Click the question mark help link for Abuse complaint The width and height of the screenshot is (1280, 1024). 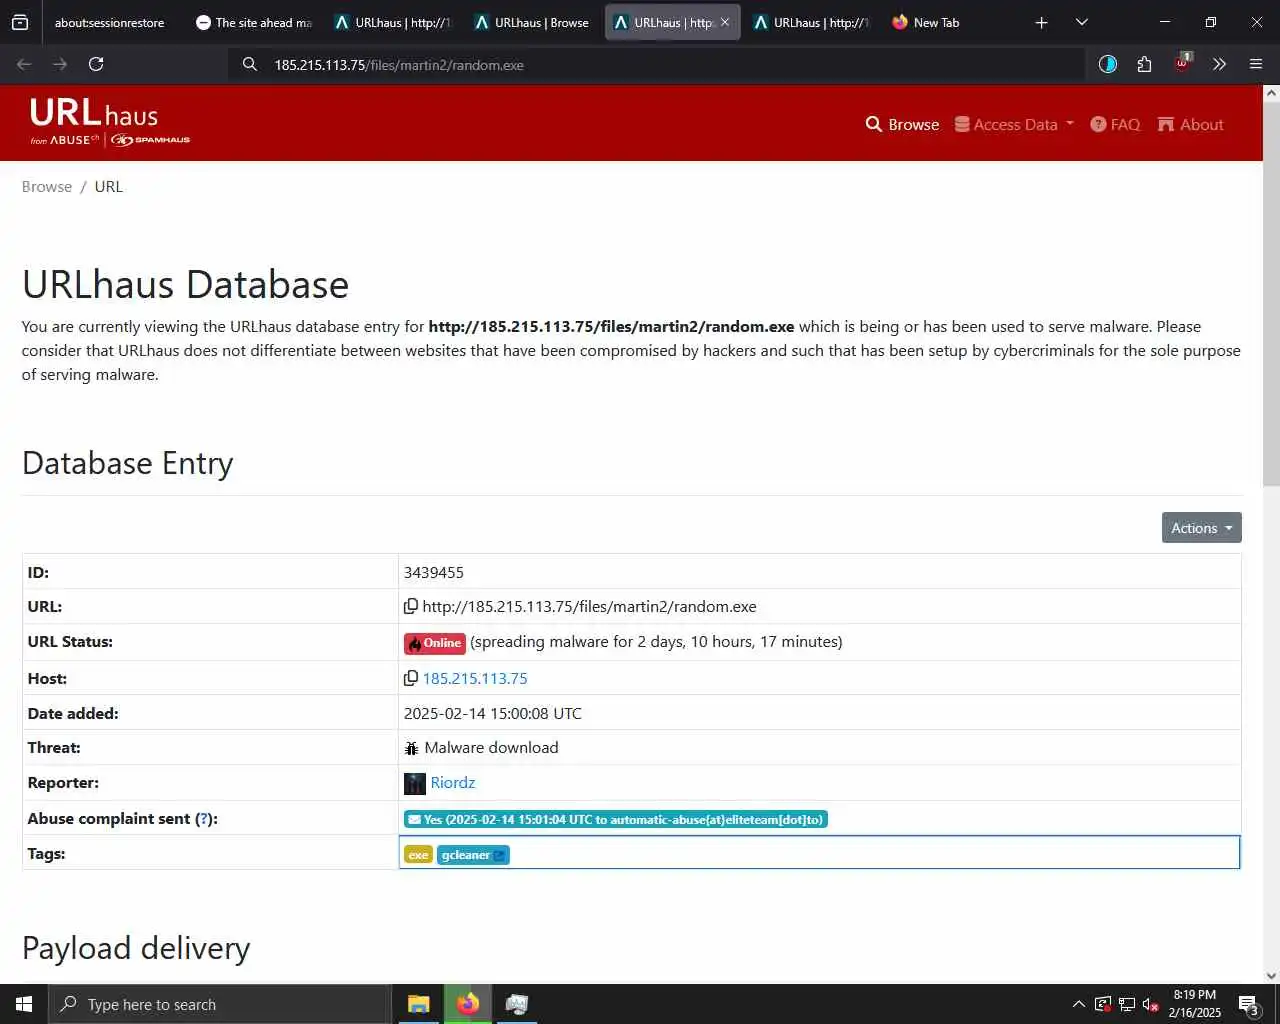(x=204, y=819)
